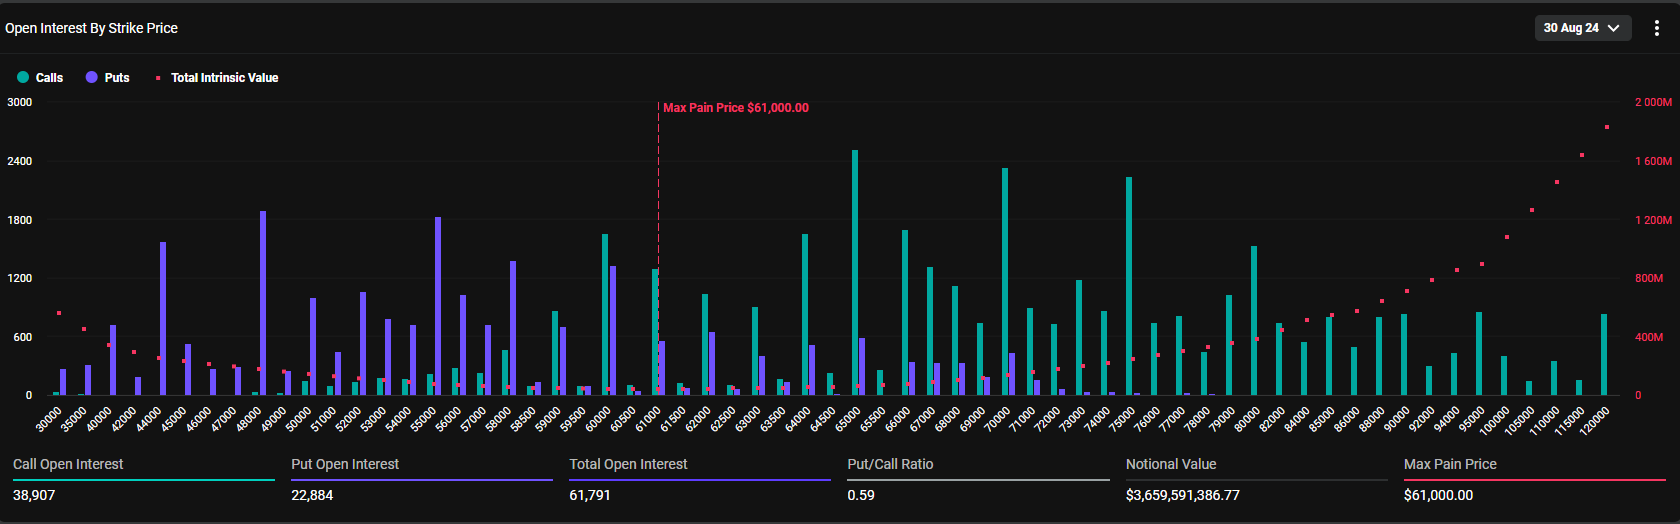This screenshot has height=524, width=1680.
Task: Click the put bar at 55000 strike
Action: click(438, 306)
